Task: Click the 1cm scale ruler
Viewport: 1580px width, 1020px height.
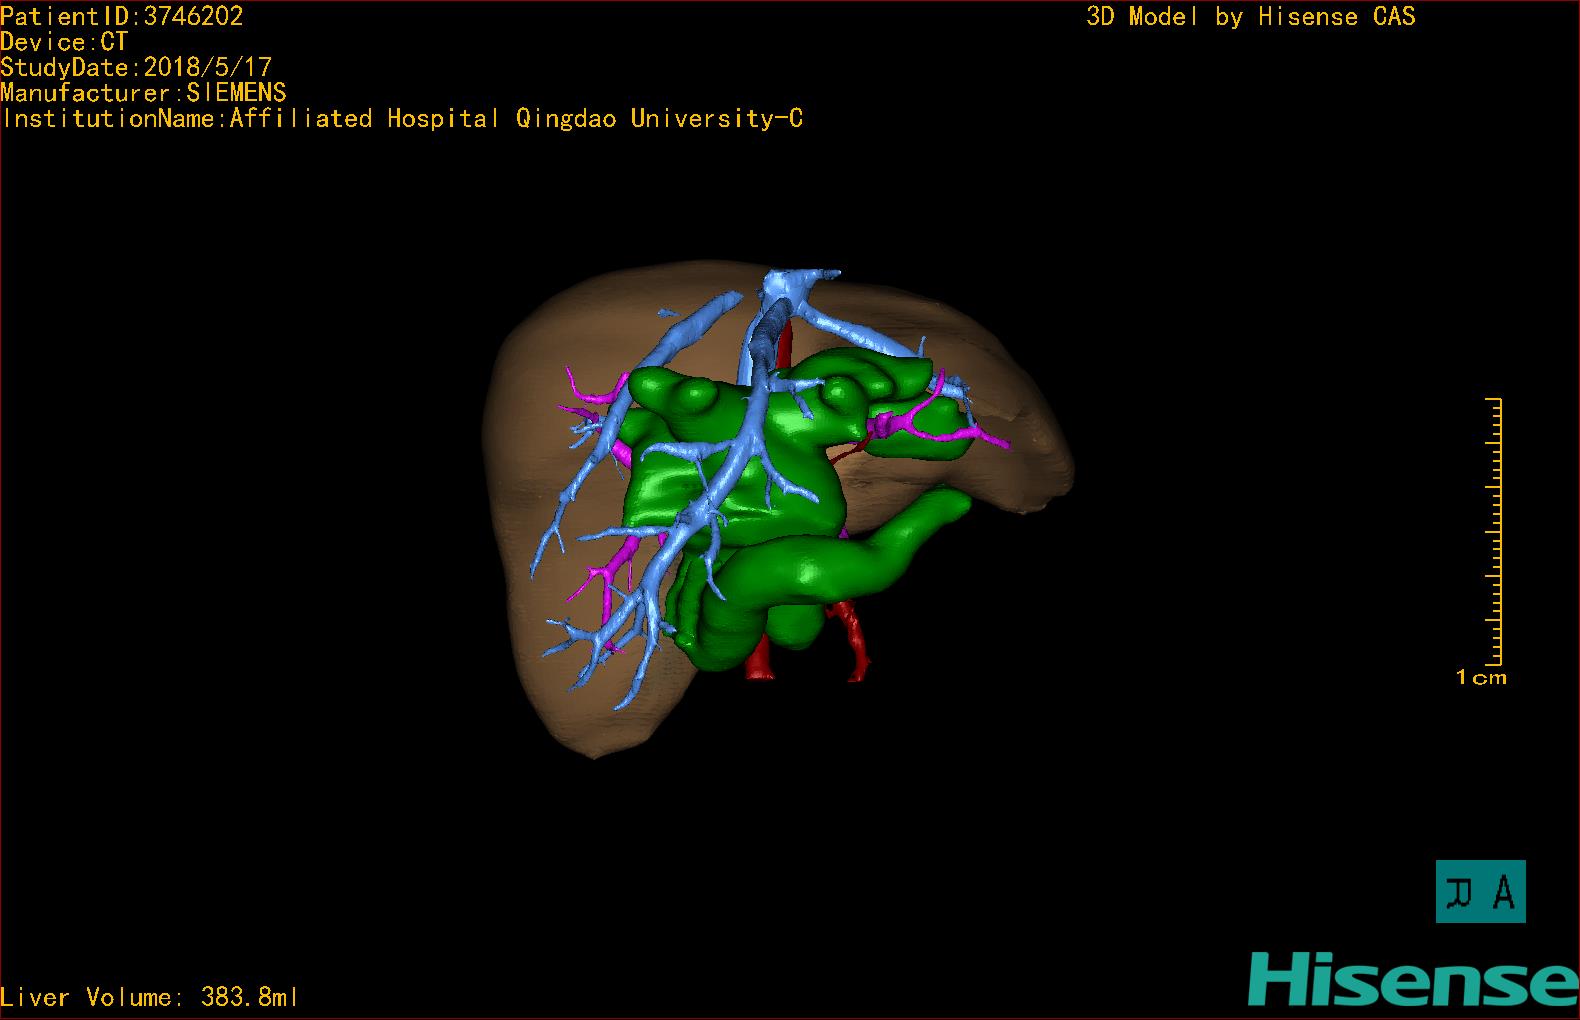Action: coord(1493,531)
